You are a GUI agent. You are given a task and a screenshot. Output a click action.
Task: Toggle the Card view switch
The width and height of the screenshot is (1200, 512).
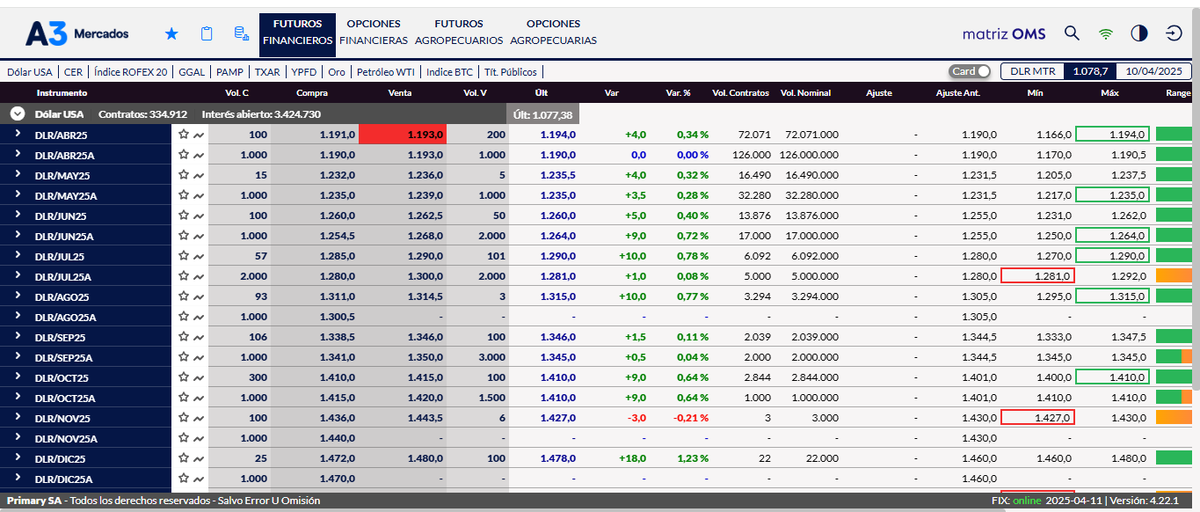[x=970, y=71]
